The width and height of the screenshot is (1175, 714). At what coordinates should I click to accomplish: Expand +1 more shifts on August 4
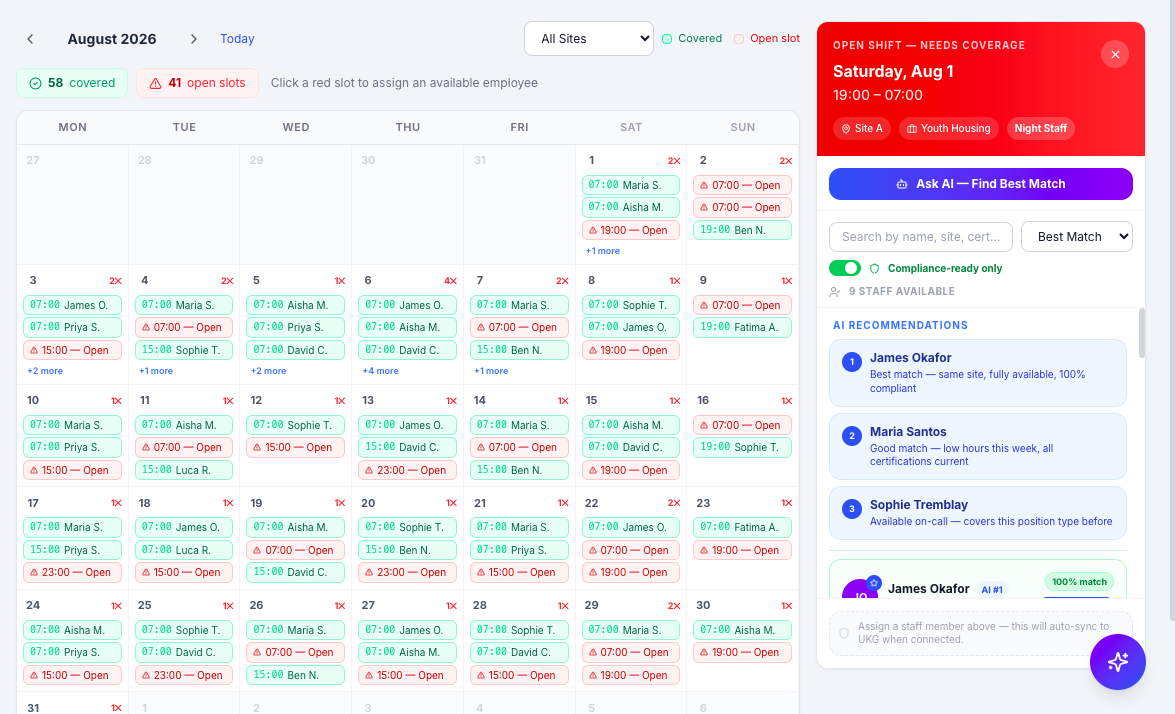[x=156, y=371]
